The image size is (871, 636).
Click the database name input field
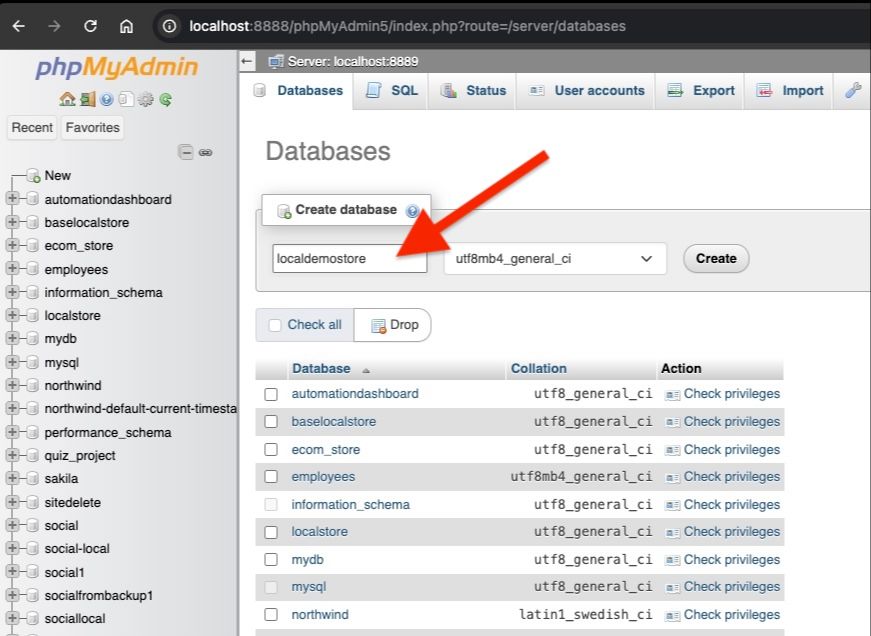(349, 258)
